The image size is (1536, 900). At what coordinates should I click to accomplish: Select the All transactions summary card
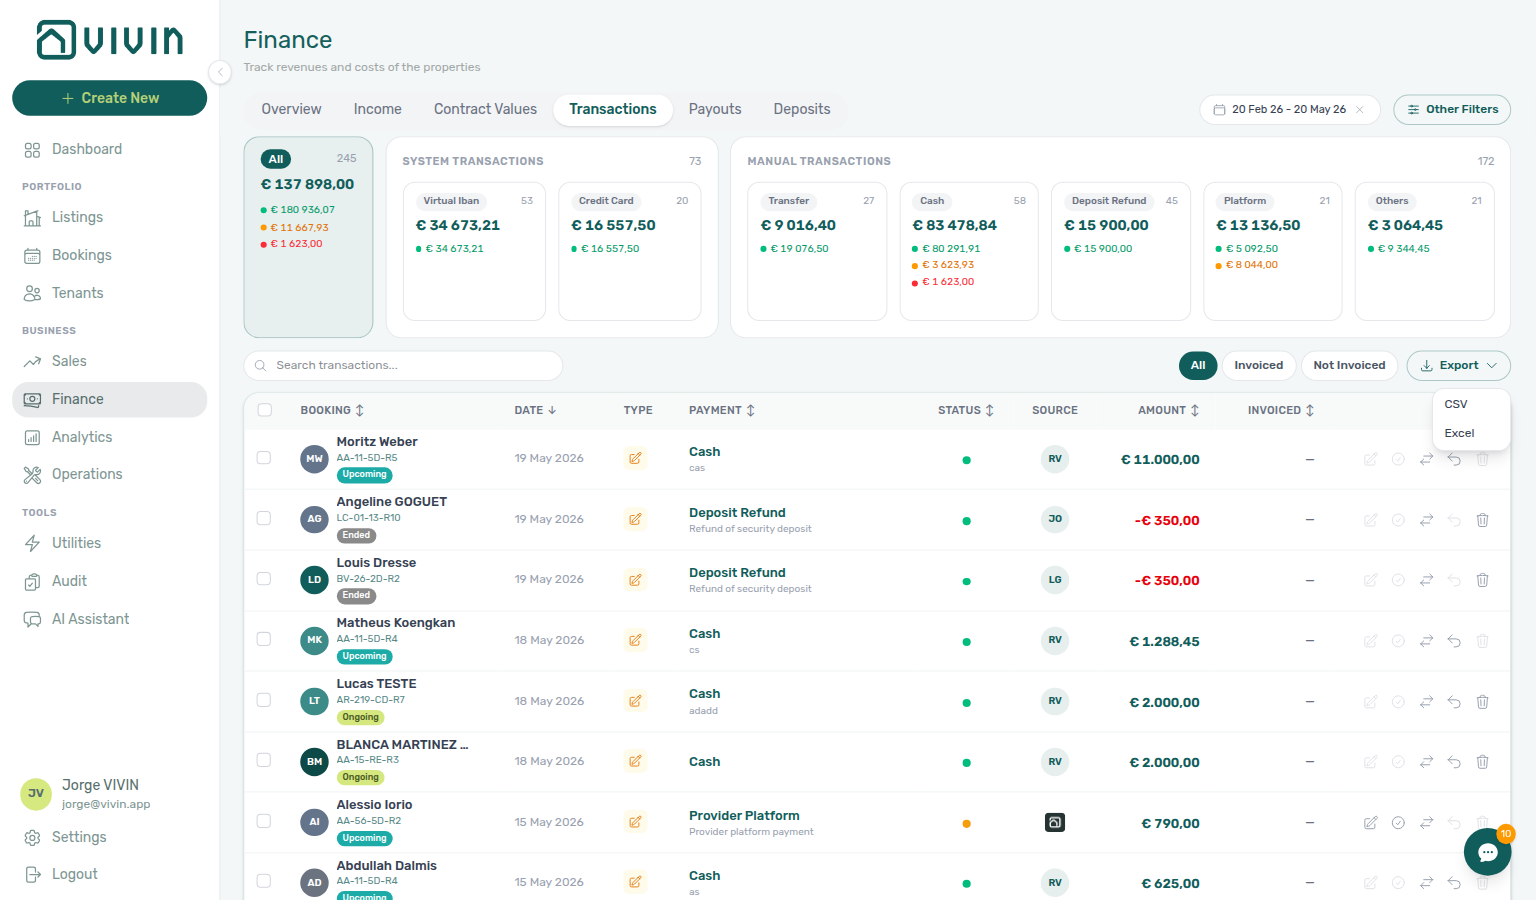[308, 237]
